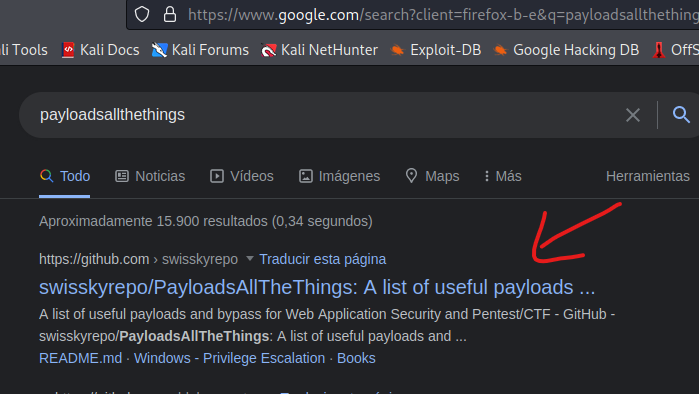Screen dimensions: 699x394
Task: Click the Imágenes picture icon
Action: 305,176
